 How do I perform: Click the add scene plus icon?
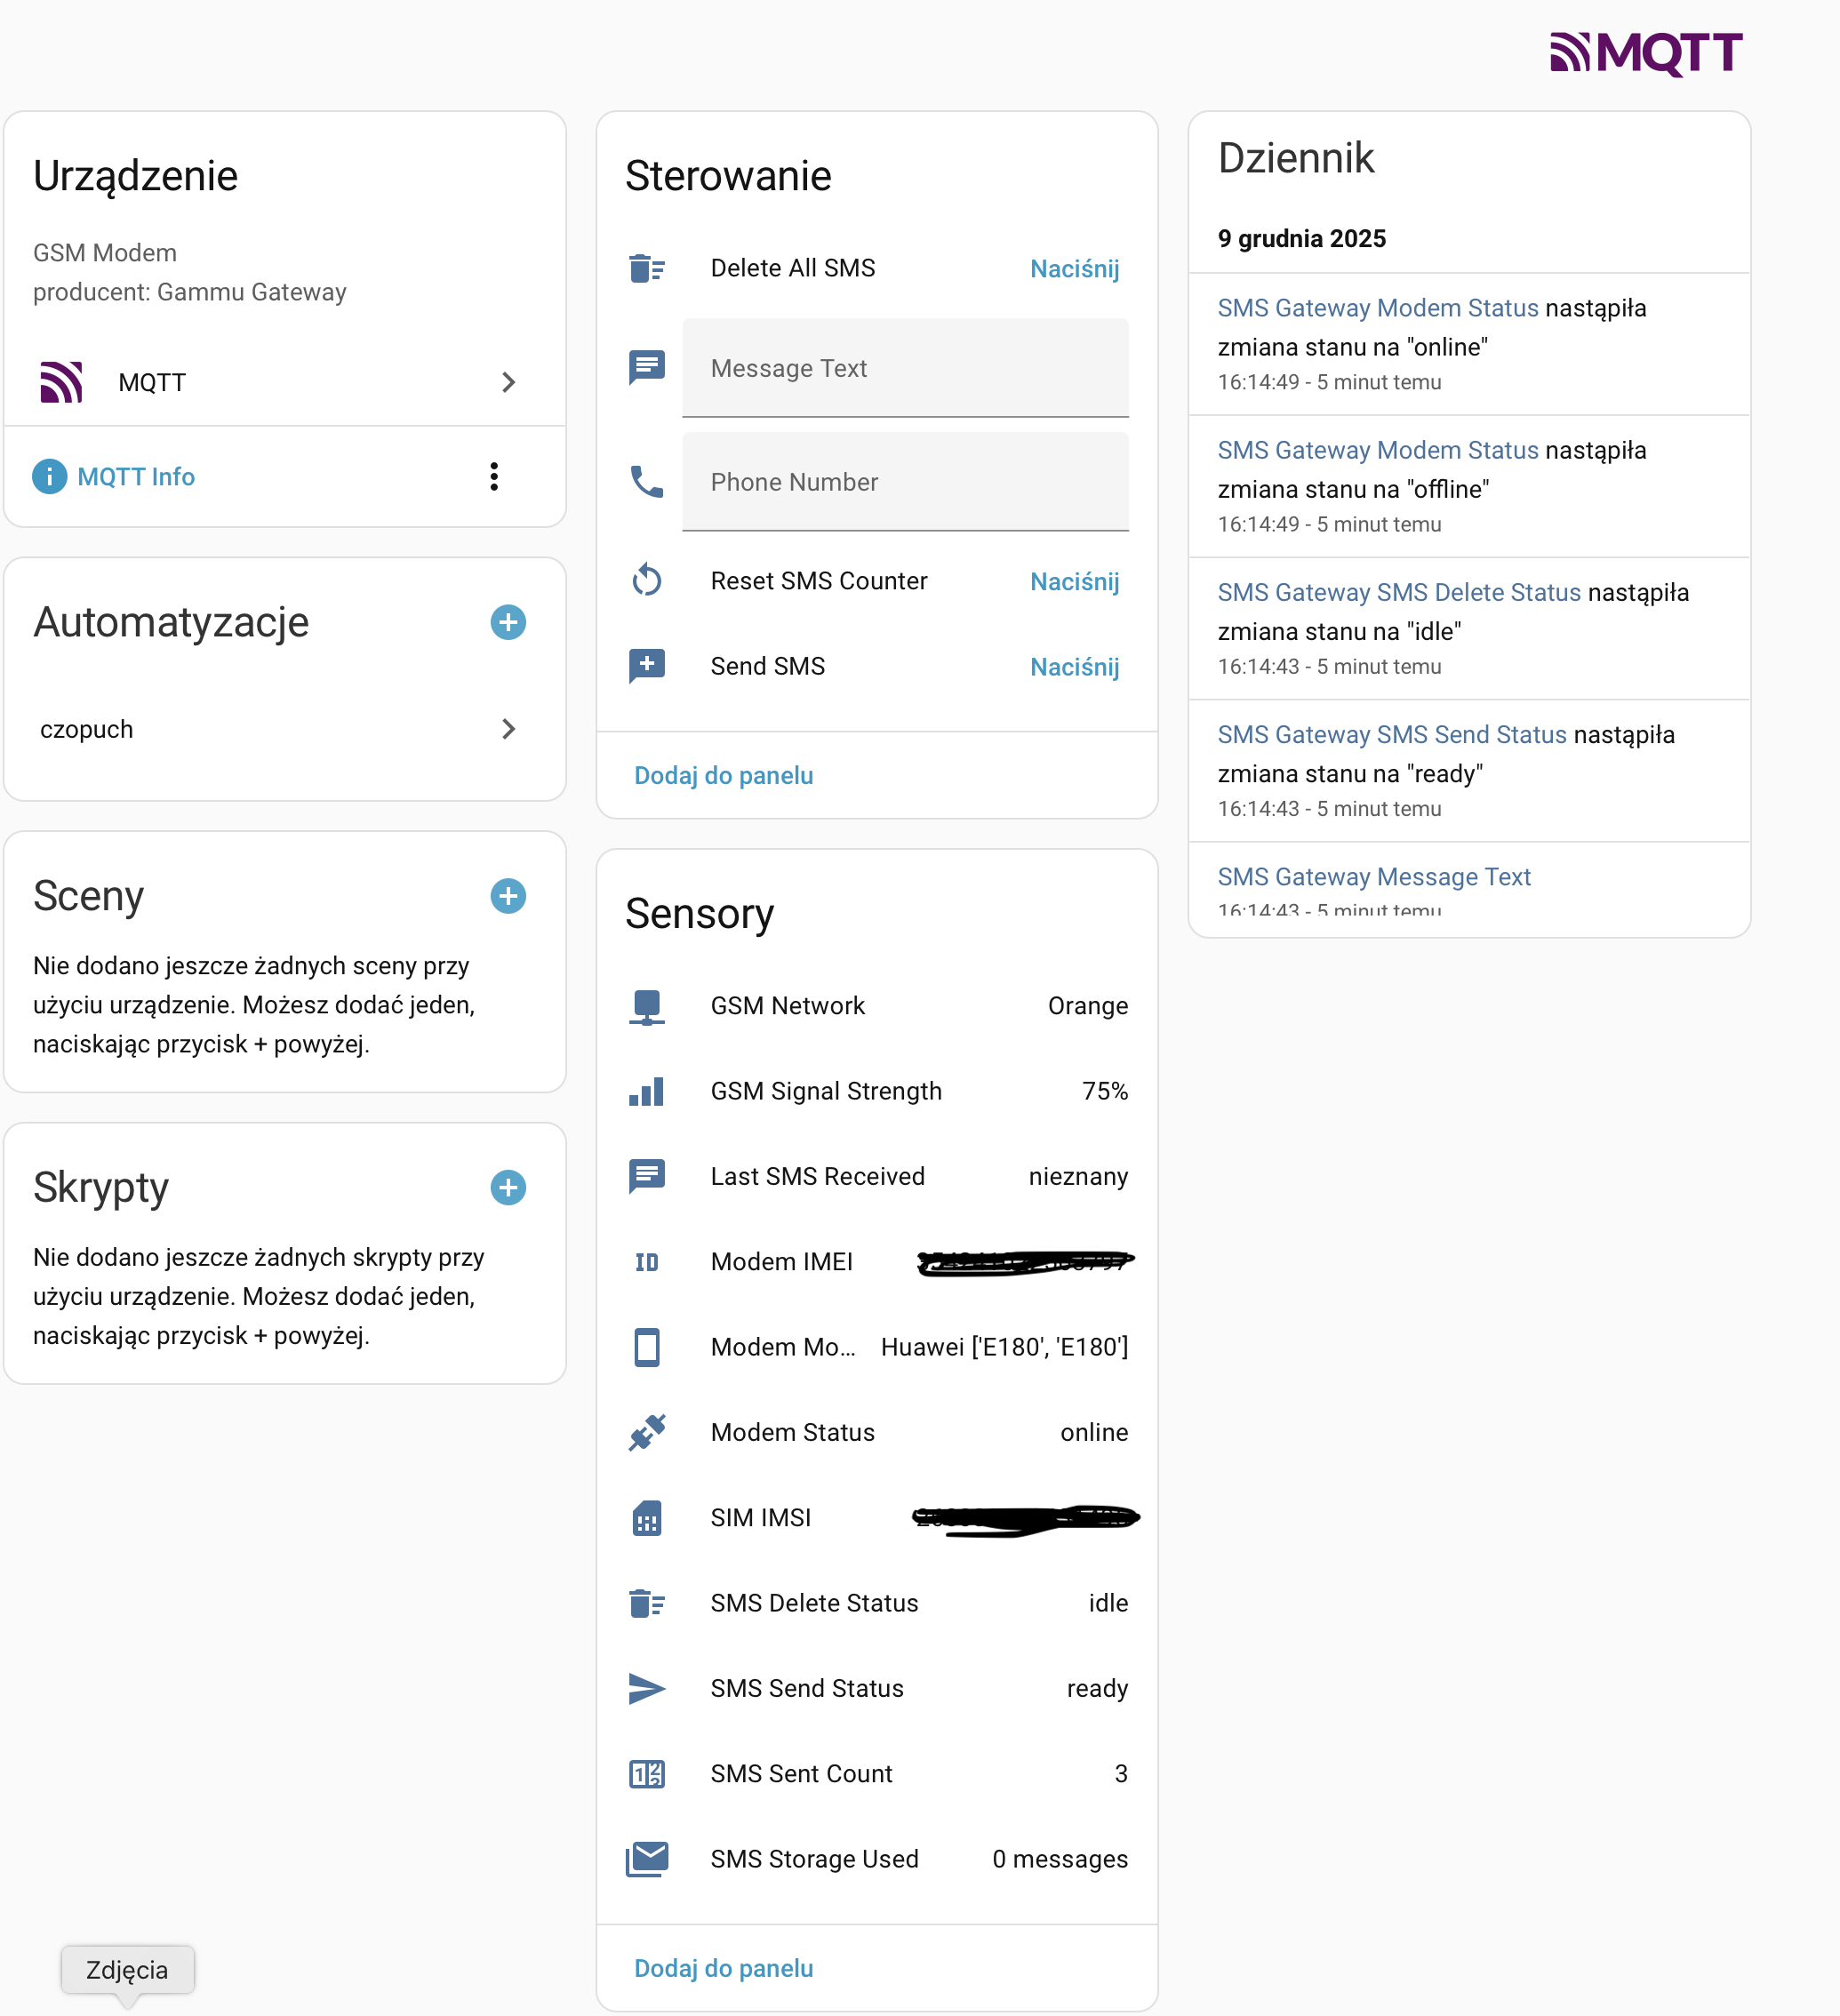tap(508, 896)
